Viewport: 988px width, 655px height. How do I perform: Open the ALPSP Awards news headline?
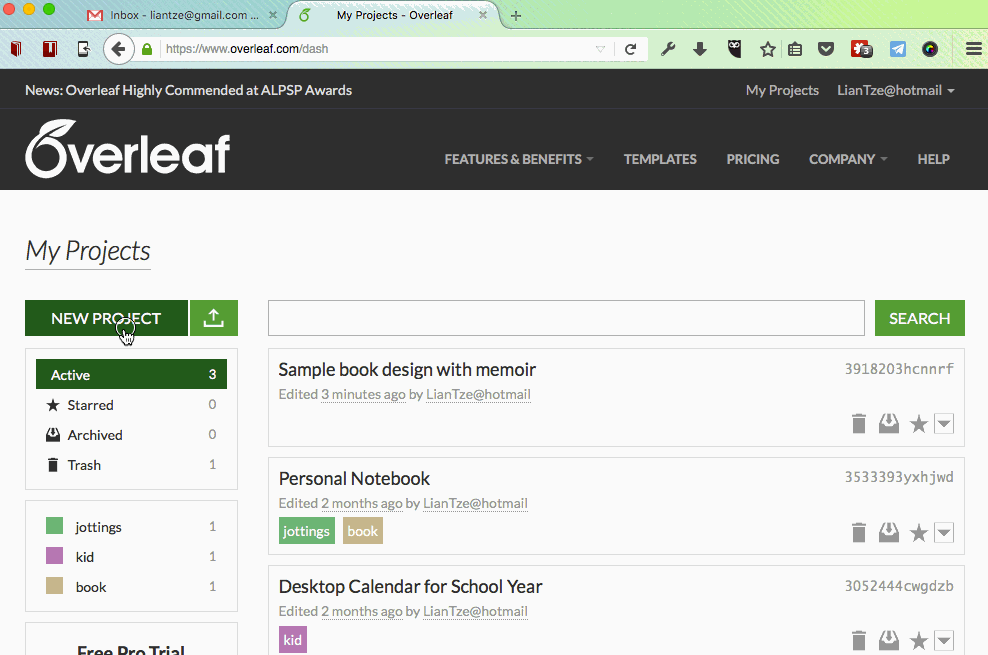[188, 90]
